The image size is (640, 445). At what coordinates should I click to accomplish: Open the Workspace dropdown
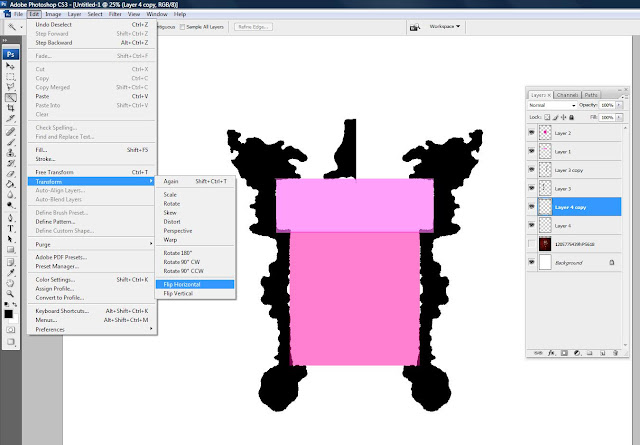(x=444, y=27)
